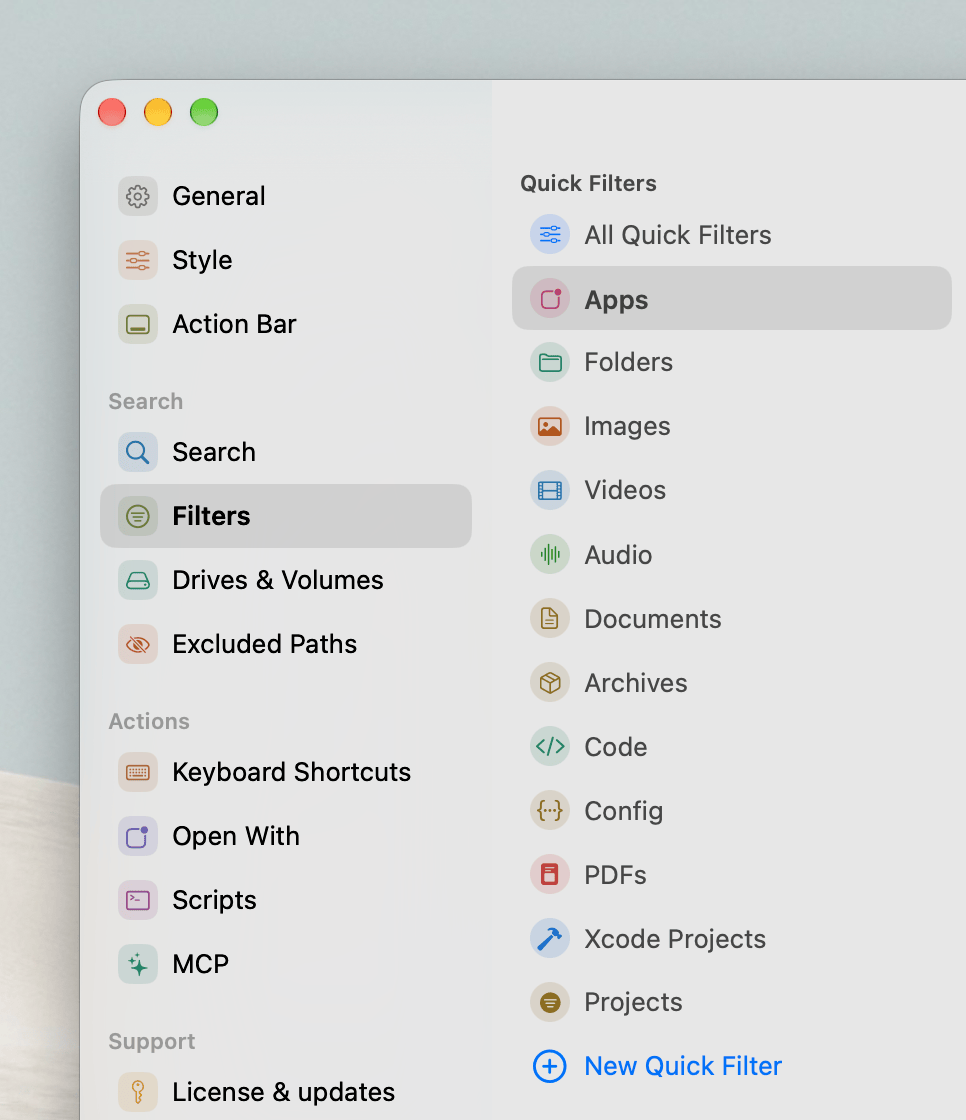This screenshot has height=1120, width=966.
Task: Click the hammer icon for Xcode Projects
Action: pos(550,939)
